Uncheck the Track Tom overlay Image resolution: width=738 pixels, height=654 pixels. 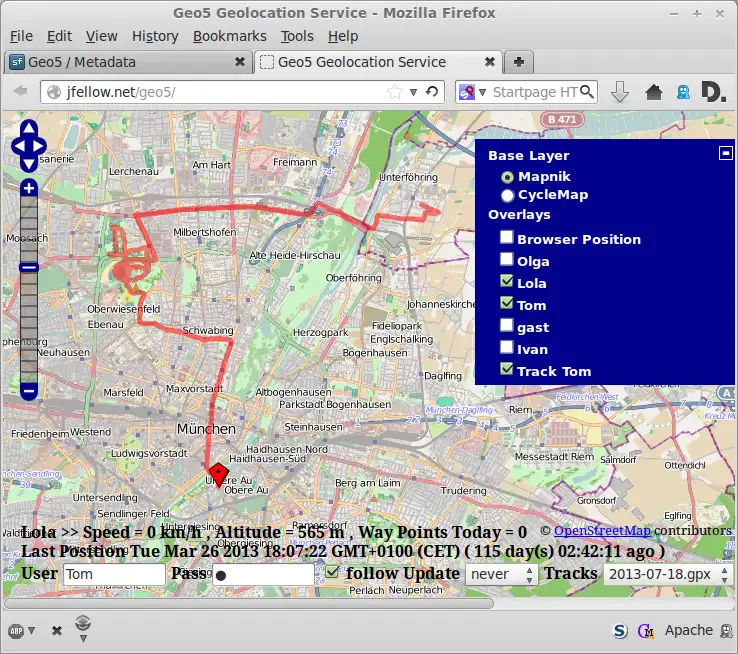coord(507,370)
